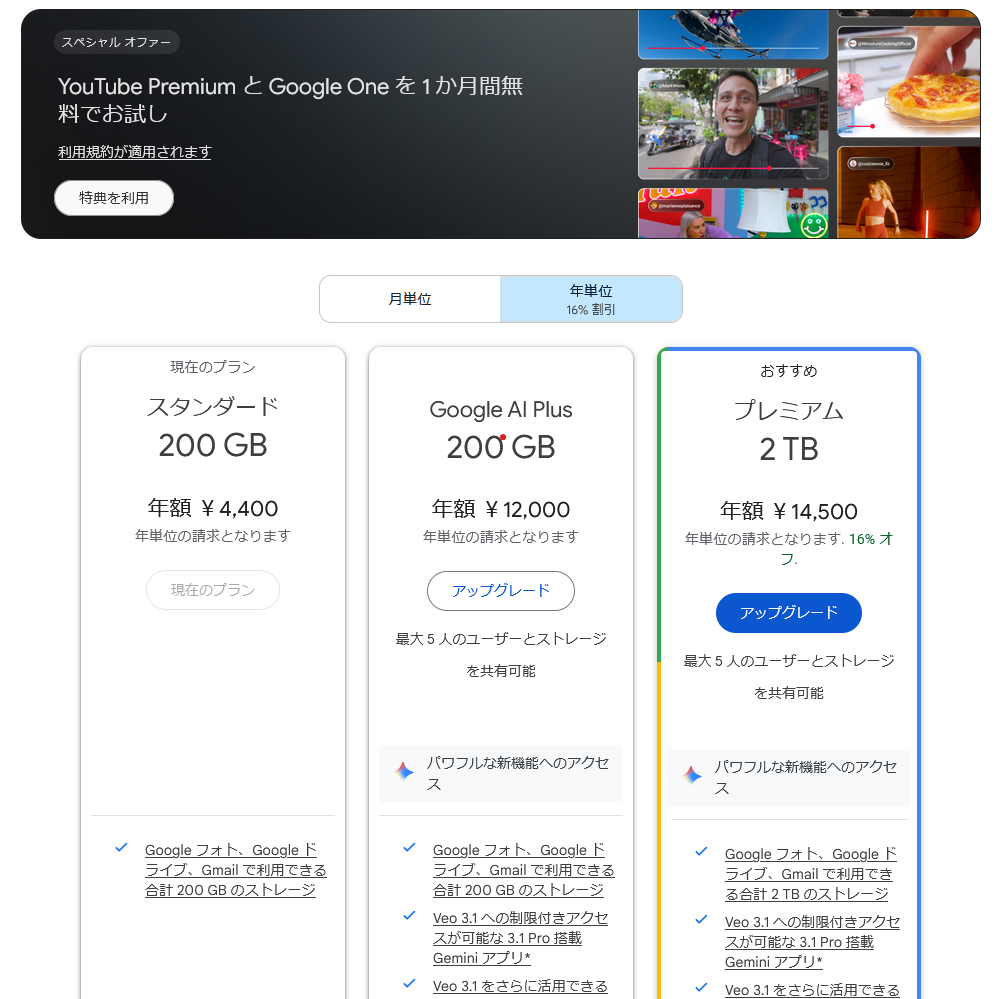Click アップグレード on the Google AI Plus plan
This screenshot has width=1003, height=999.
coord(501,591)
